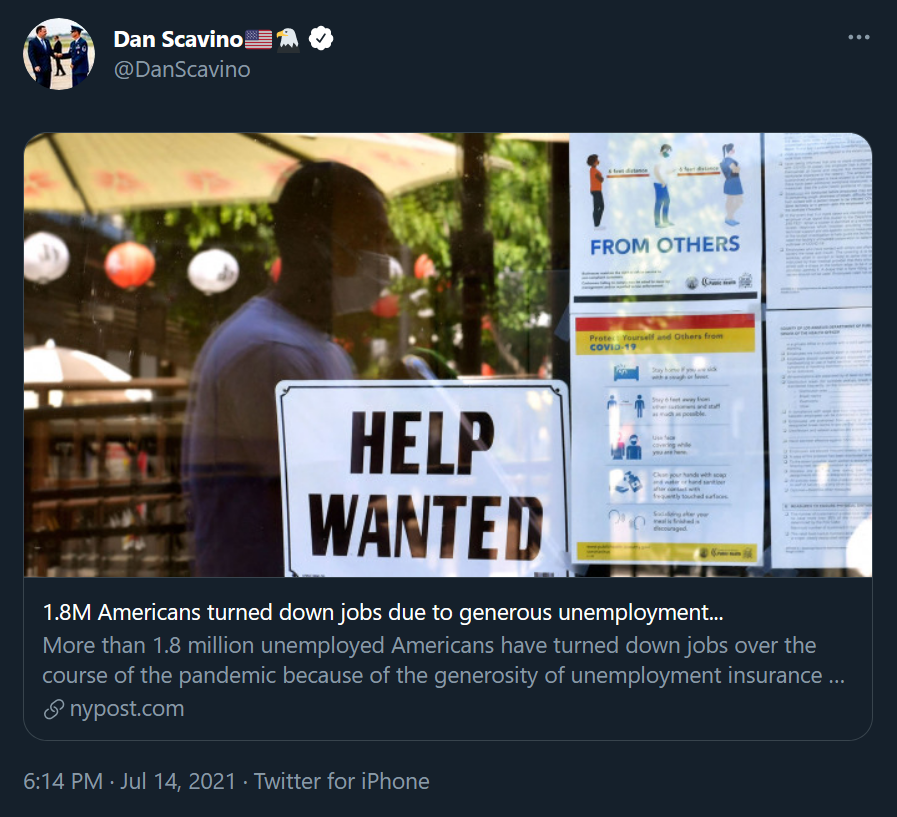Click the red paper lantern in photo

[130, 264]
